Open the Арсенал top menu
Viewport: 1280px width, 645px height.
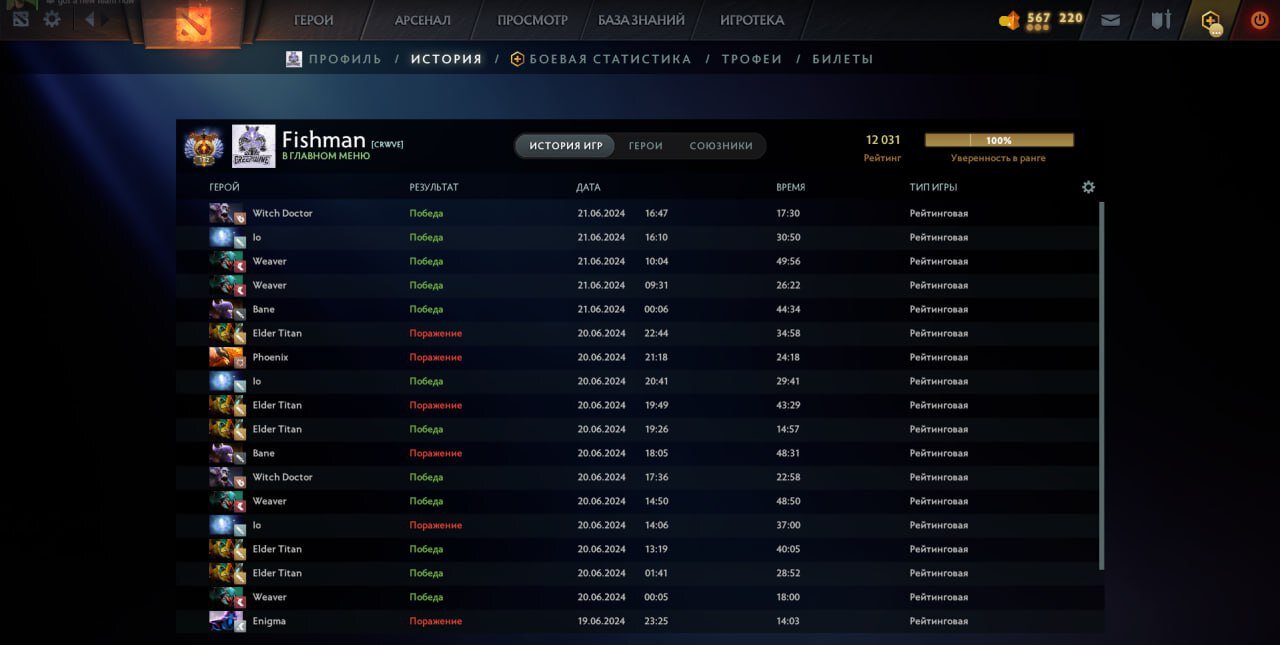422,20
